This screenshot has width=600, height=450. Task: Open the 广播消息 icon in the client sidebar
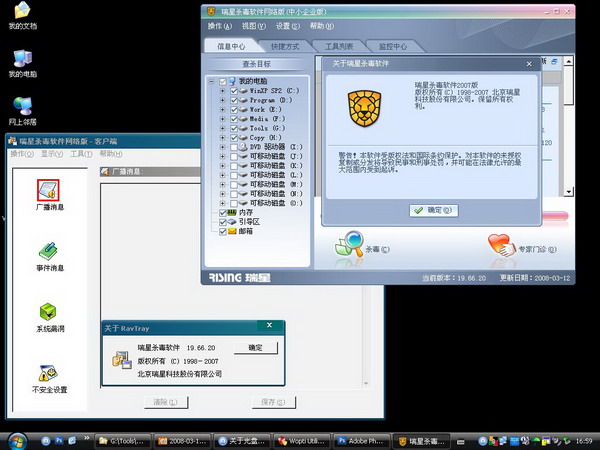(48, 190)
